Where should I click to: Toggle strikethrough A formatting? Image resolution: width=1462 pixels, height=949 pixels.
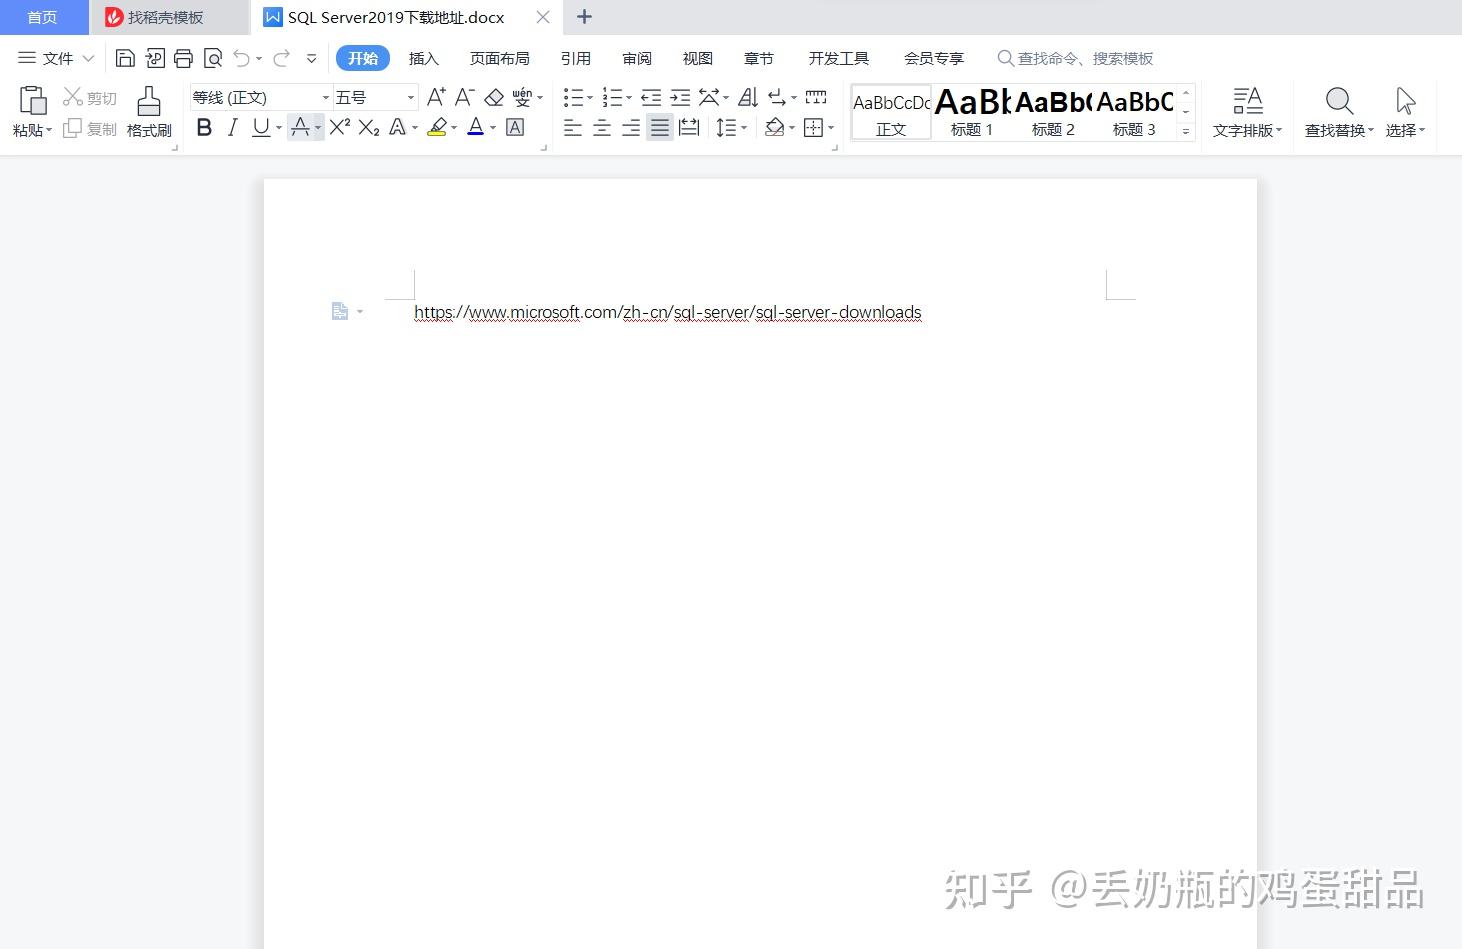click(300, 127)
